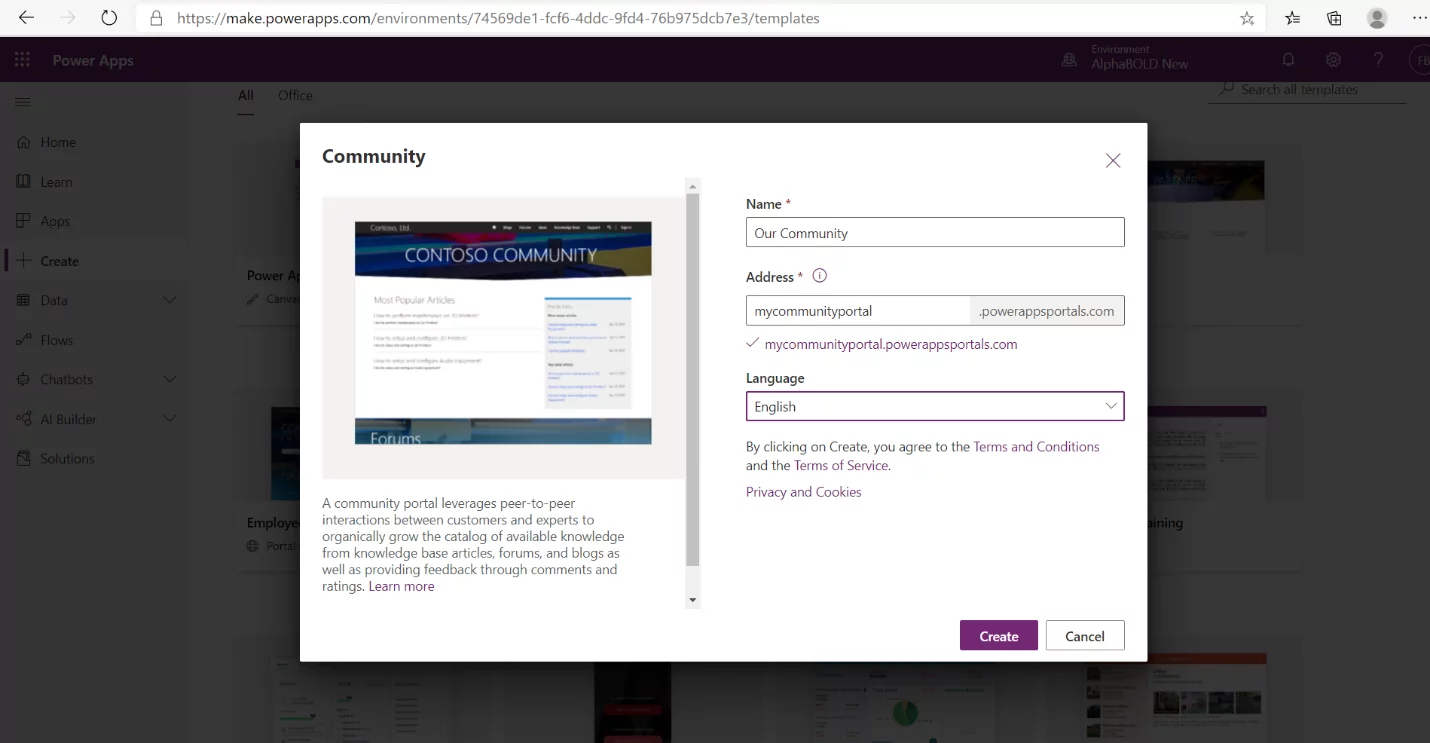The height and width of the screenshot is (743, 1430).
Task: Click the Create button in dialog
Action: pos(998,636)
